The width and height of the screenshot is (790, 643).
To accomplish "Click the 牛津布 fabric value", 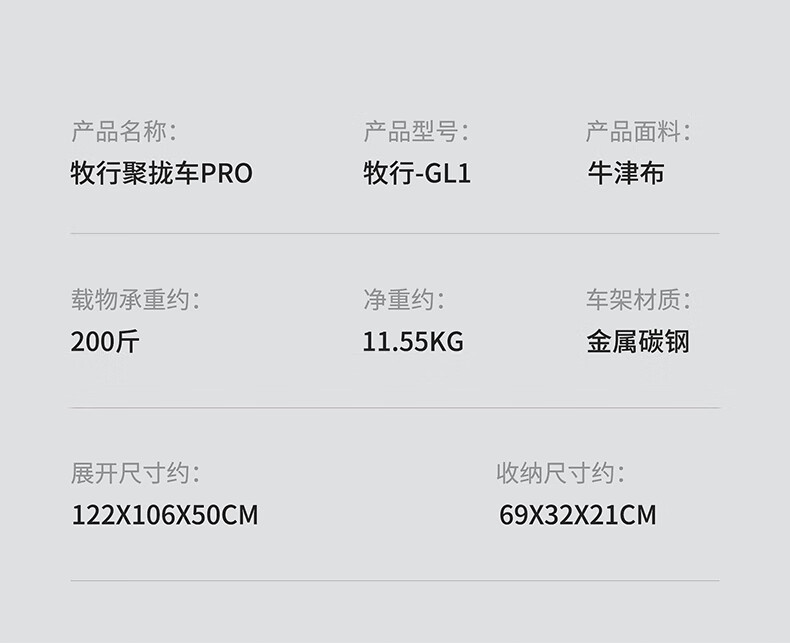I will pos(625,174).
